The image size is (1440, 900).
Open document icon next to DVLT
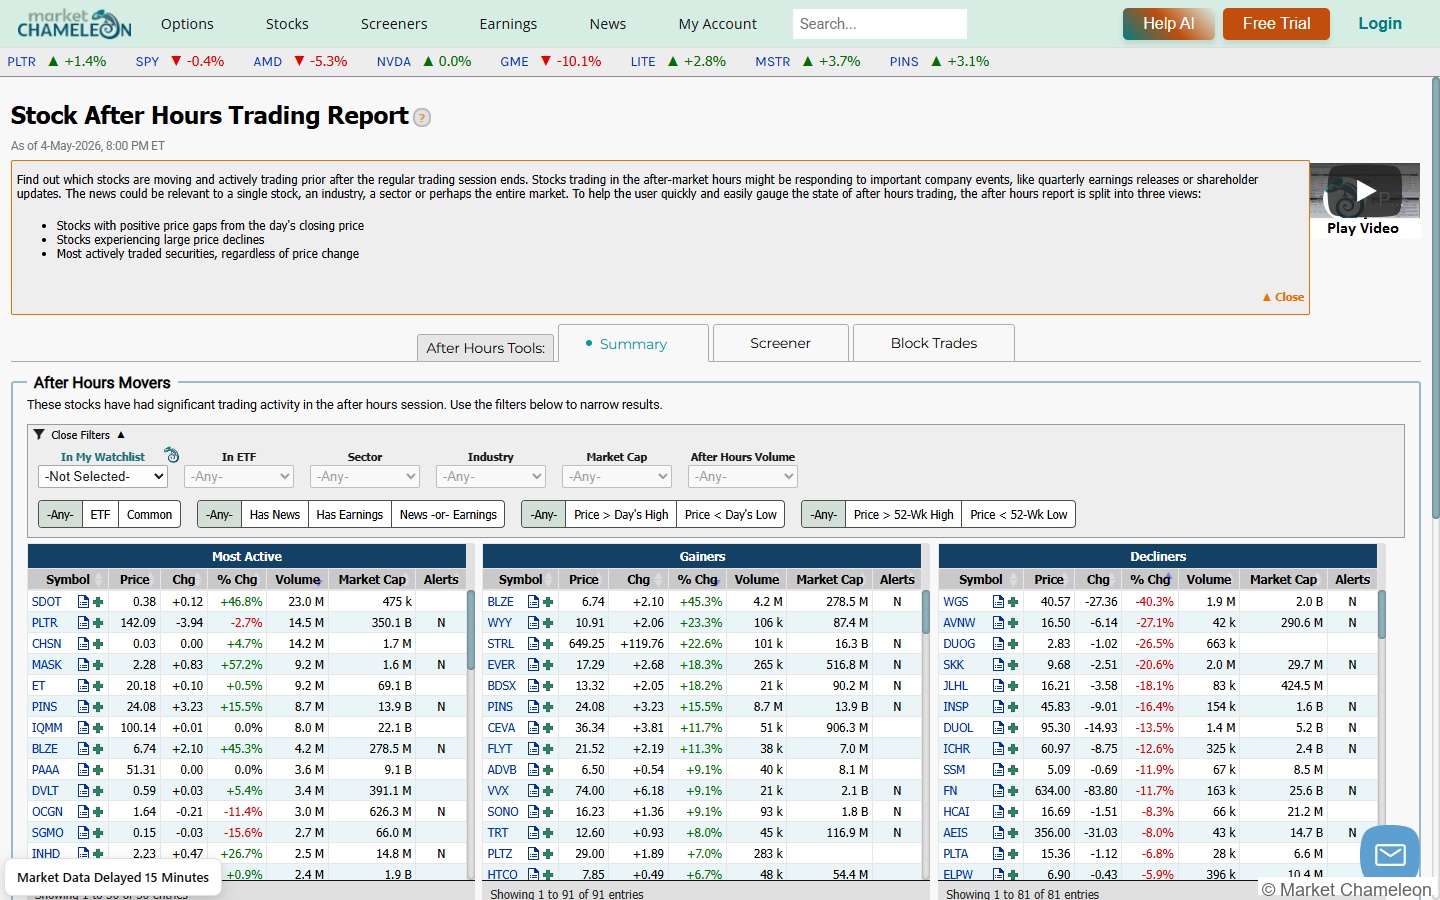pos(84,791)
